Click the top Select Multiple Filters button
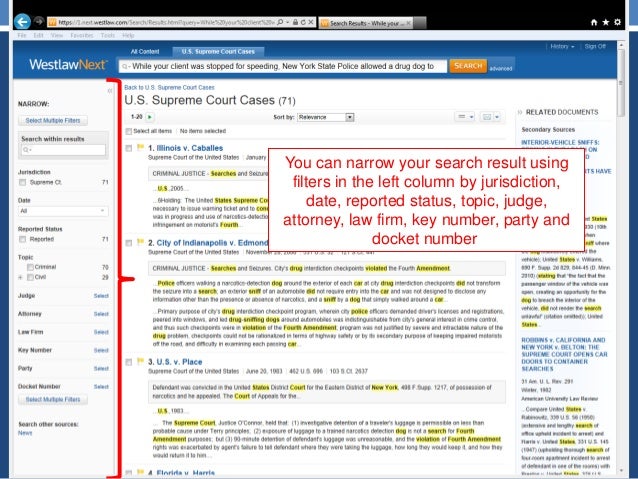This screenshot has height=479, width=638. [x=53, y=120]
